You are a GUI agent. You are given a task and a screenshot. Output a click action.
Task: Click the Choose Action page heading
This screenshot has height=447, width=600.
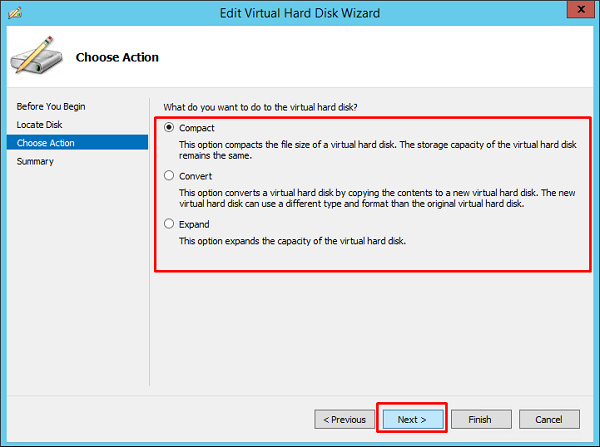117,58
